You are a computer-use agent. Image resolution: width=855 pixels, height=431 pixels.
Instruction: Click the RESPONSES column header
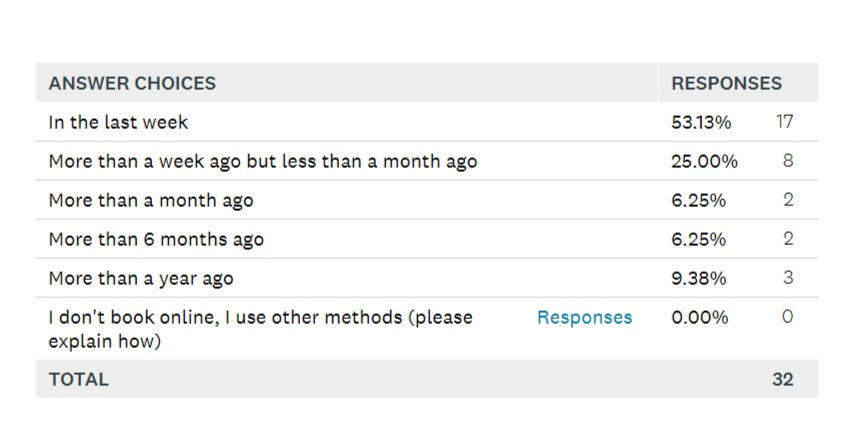[x=726, y=83]
